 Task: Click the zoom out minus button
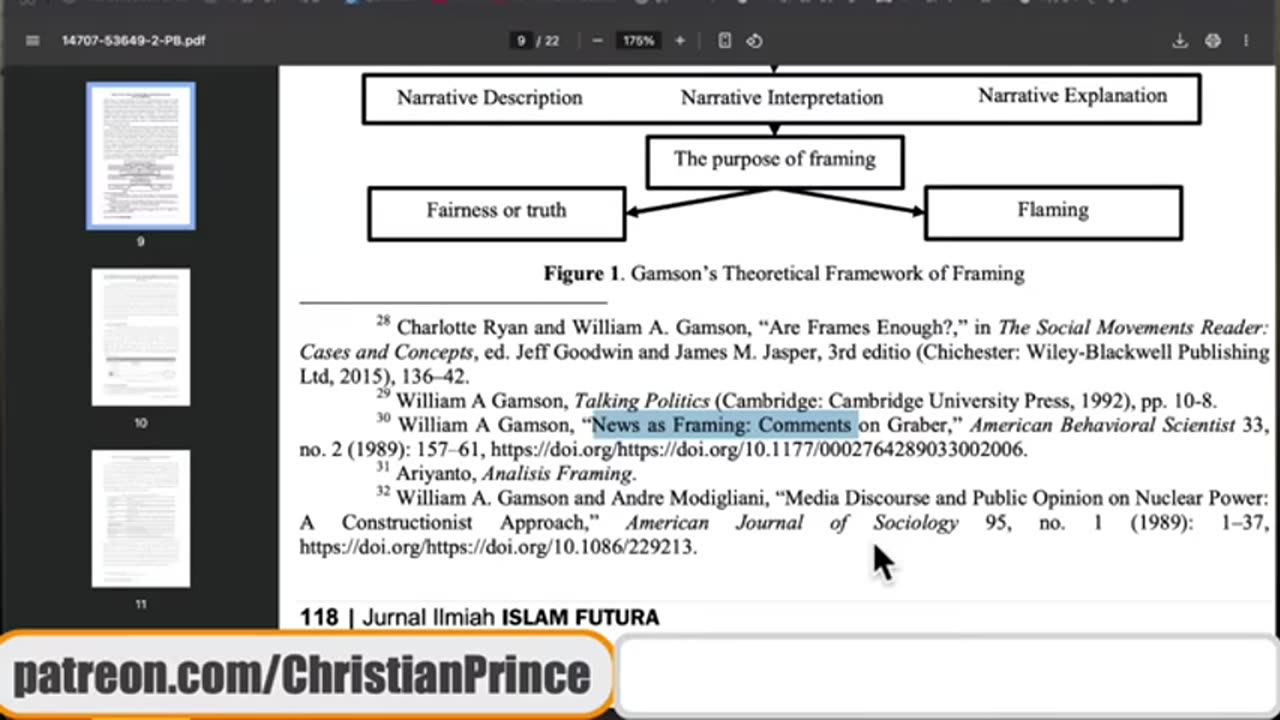pos(597,41)
